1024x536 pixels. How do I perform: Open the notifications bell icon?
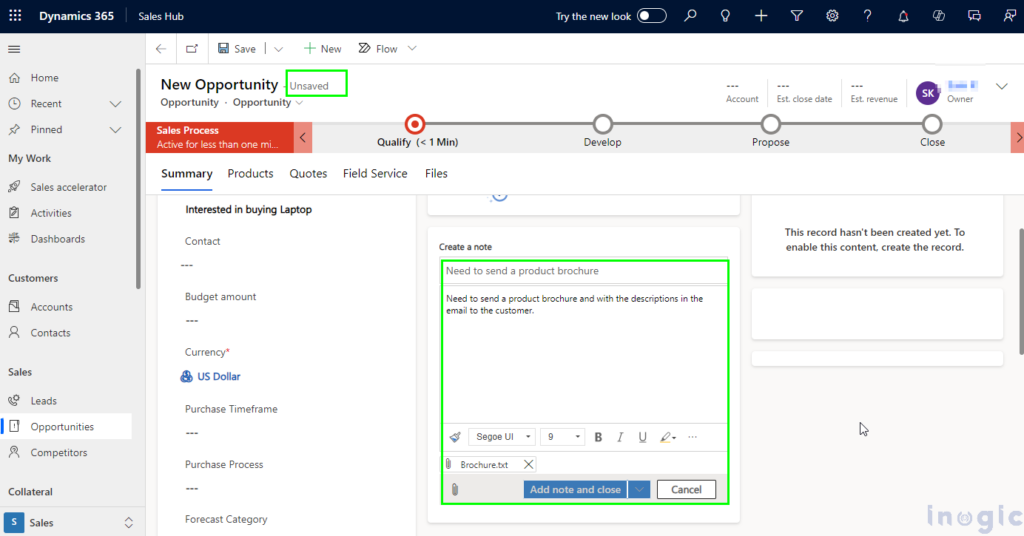(903, 16)
